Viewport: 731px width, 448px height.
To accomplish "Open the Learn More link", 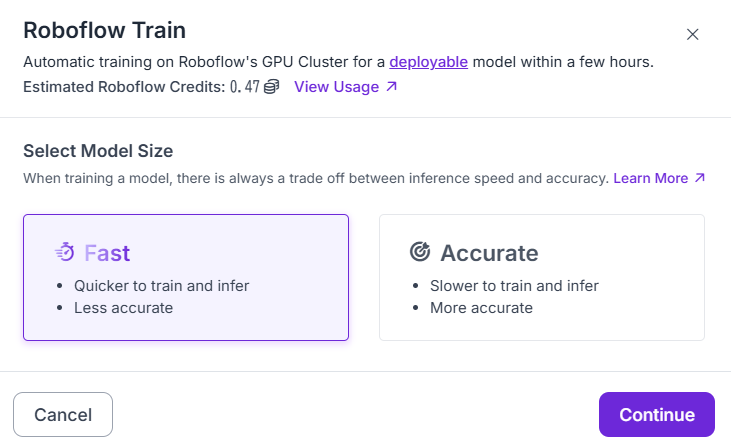I will (659, 178).
